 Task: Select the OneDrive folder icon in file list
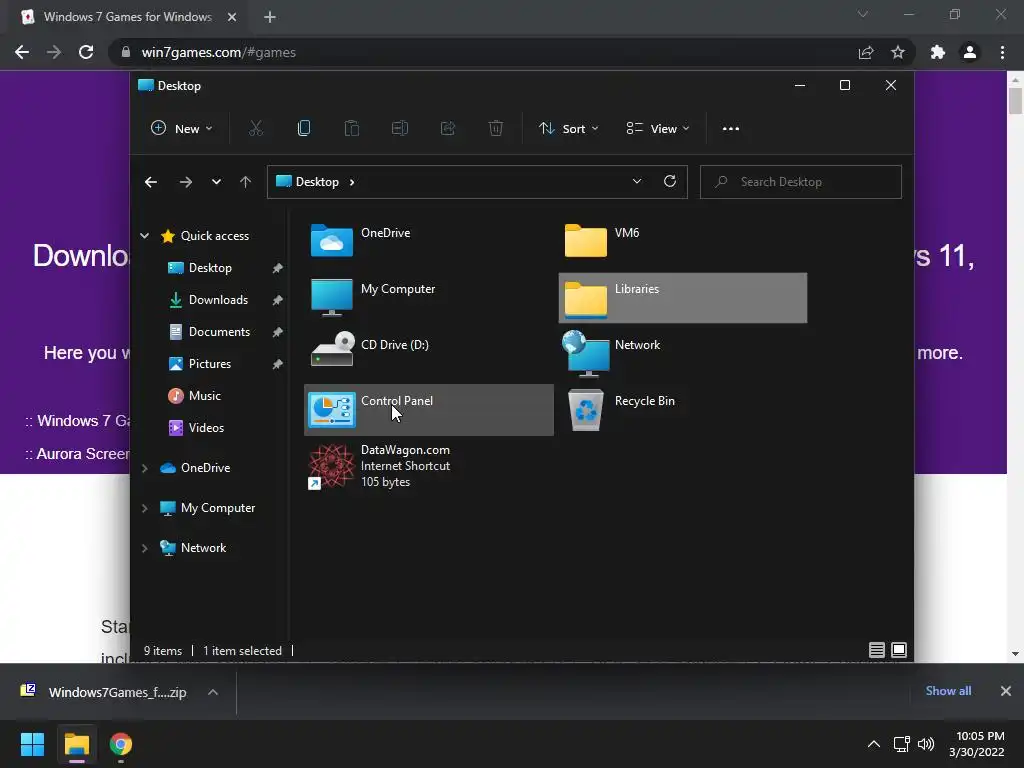click(332, 240)
